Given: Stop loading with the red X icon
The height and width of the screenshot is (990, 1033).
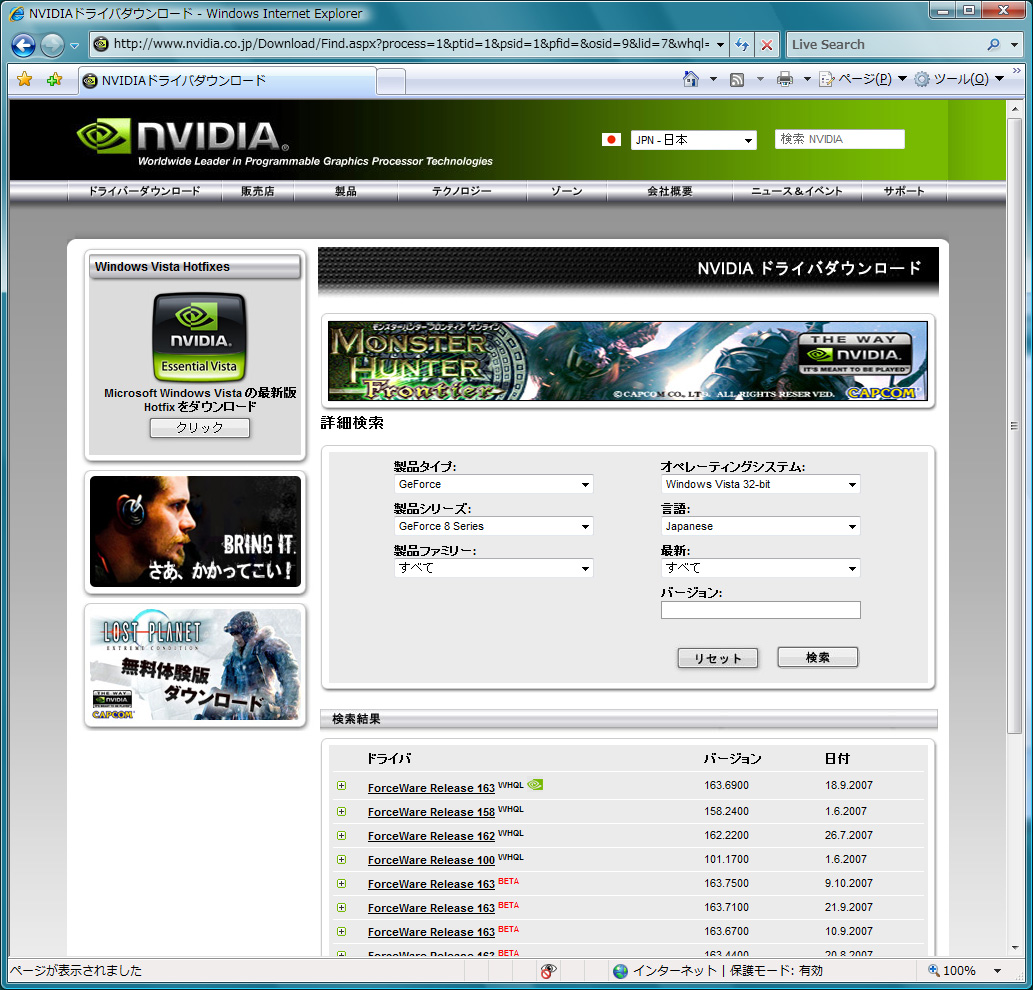Looking at the screenshot, I should coord(767,45).
